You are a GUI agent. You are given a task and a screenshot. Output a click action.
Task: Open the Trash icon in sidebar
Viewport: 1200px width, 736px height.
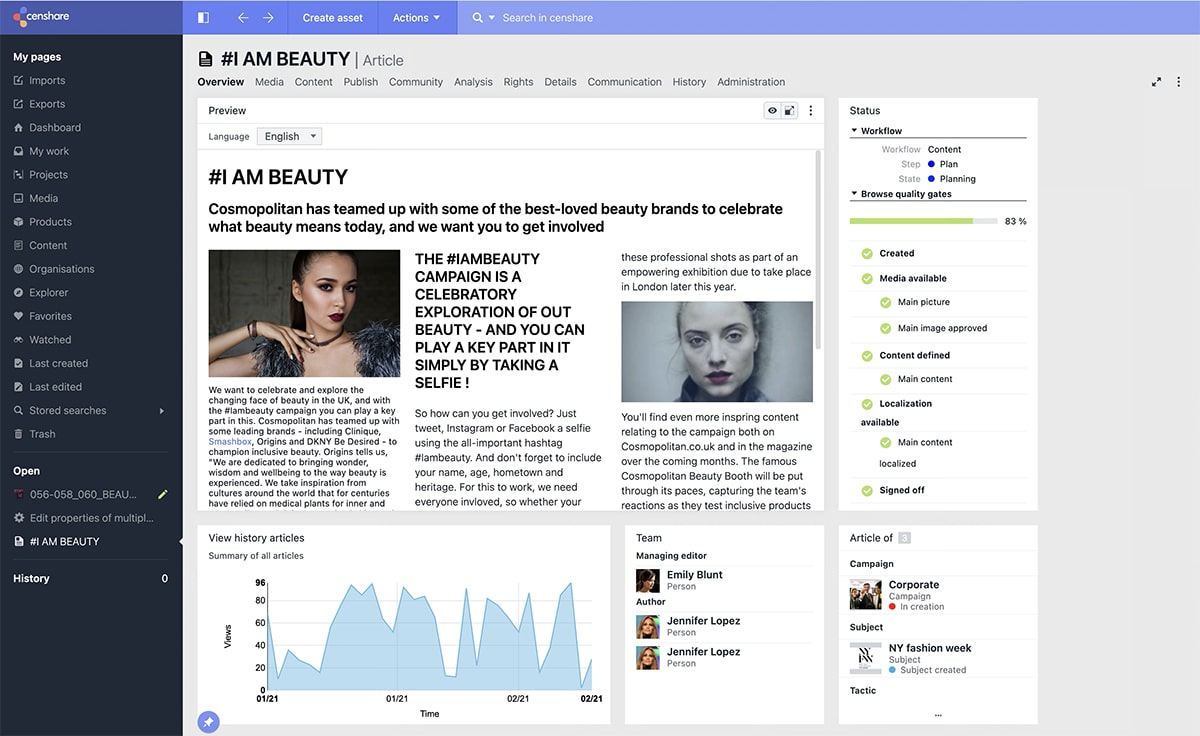tap(18, 434)
